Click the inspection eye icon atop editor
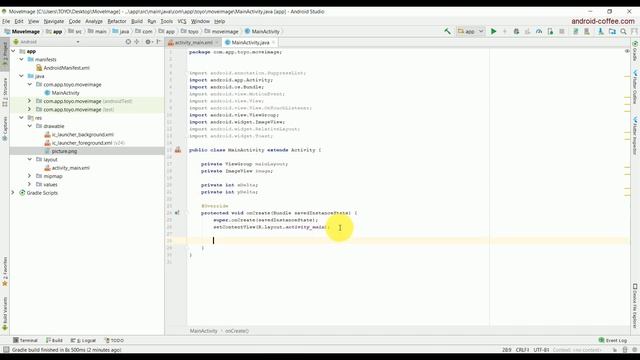This screenshot has width=640, height=360. click(627, 51)
